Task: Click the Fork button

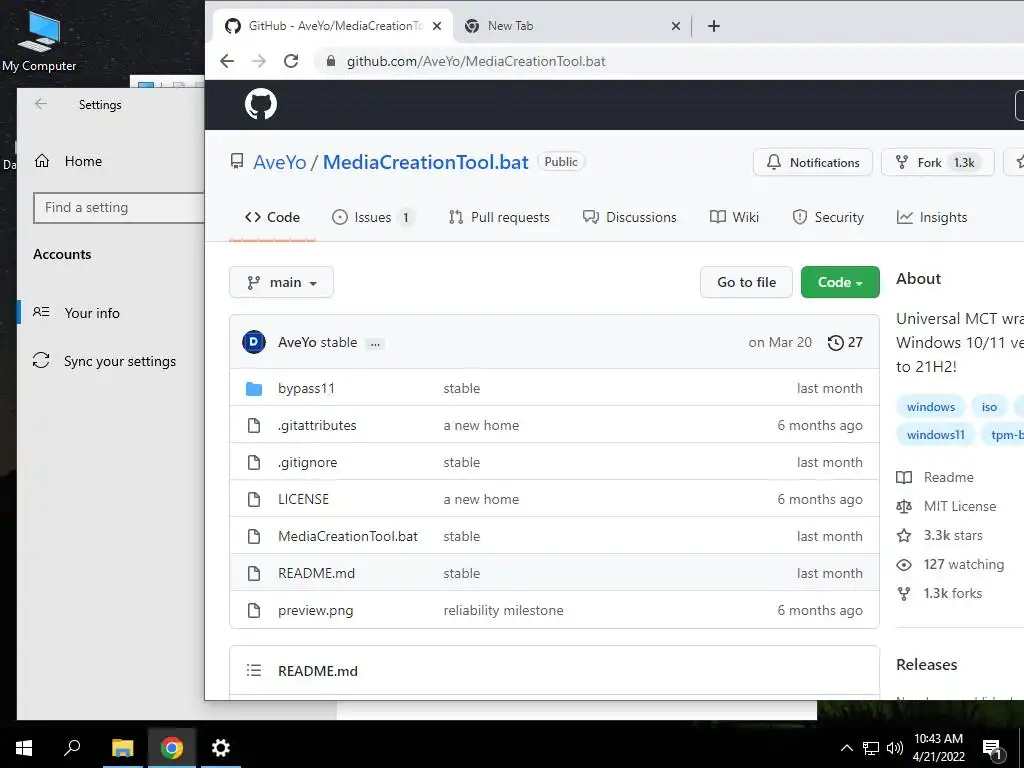Action: point(937,163)
